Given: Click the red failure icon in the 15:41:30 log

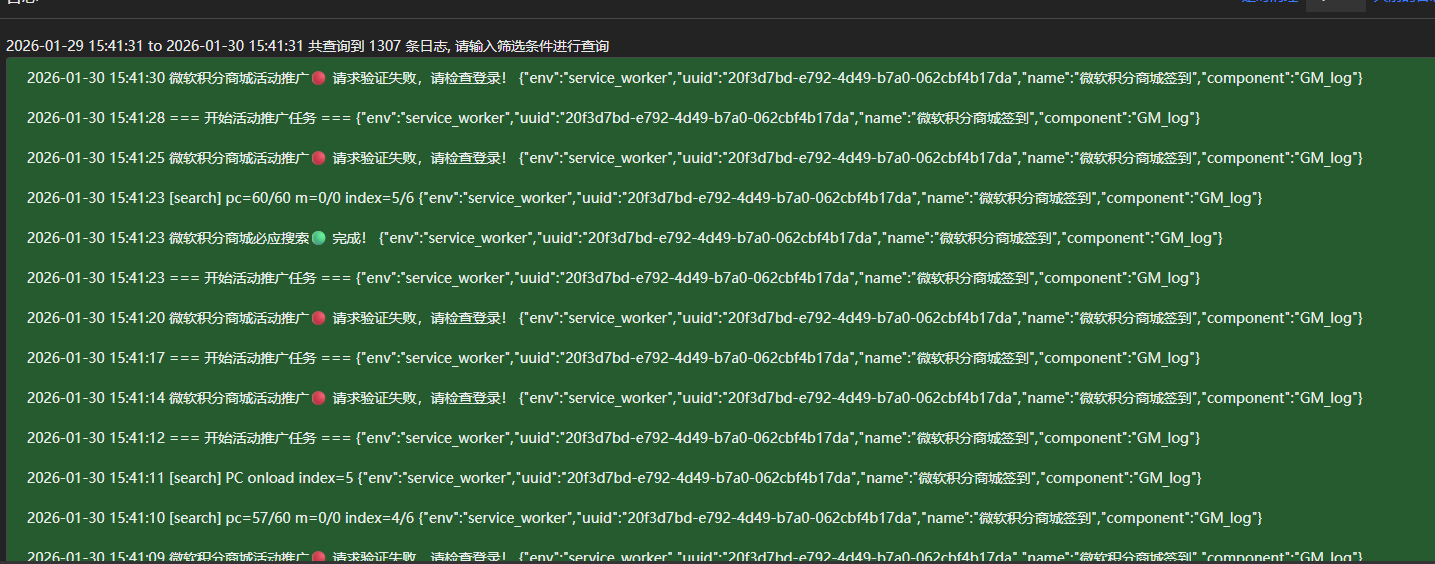Looking at the screenshot, I should [319, 78].
